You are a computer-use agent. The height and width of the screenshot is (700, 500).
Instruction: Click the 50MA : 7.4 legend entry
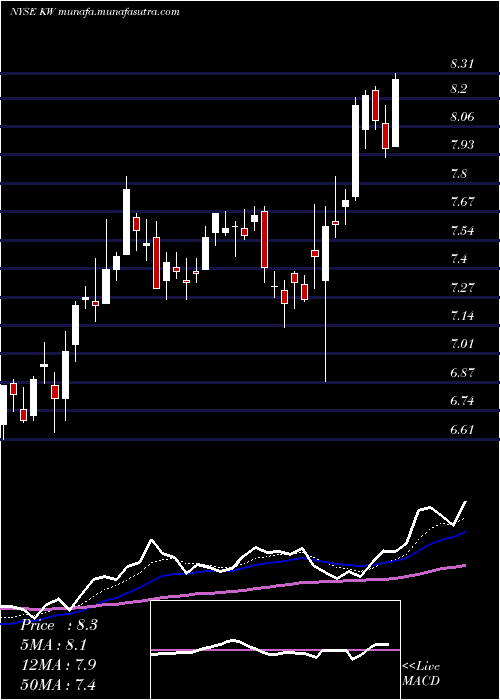(58, 684)
